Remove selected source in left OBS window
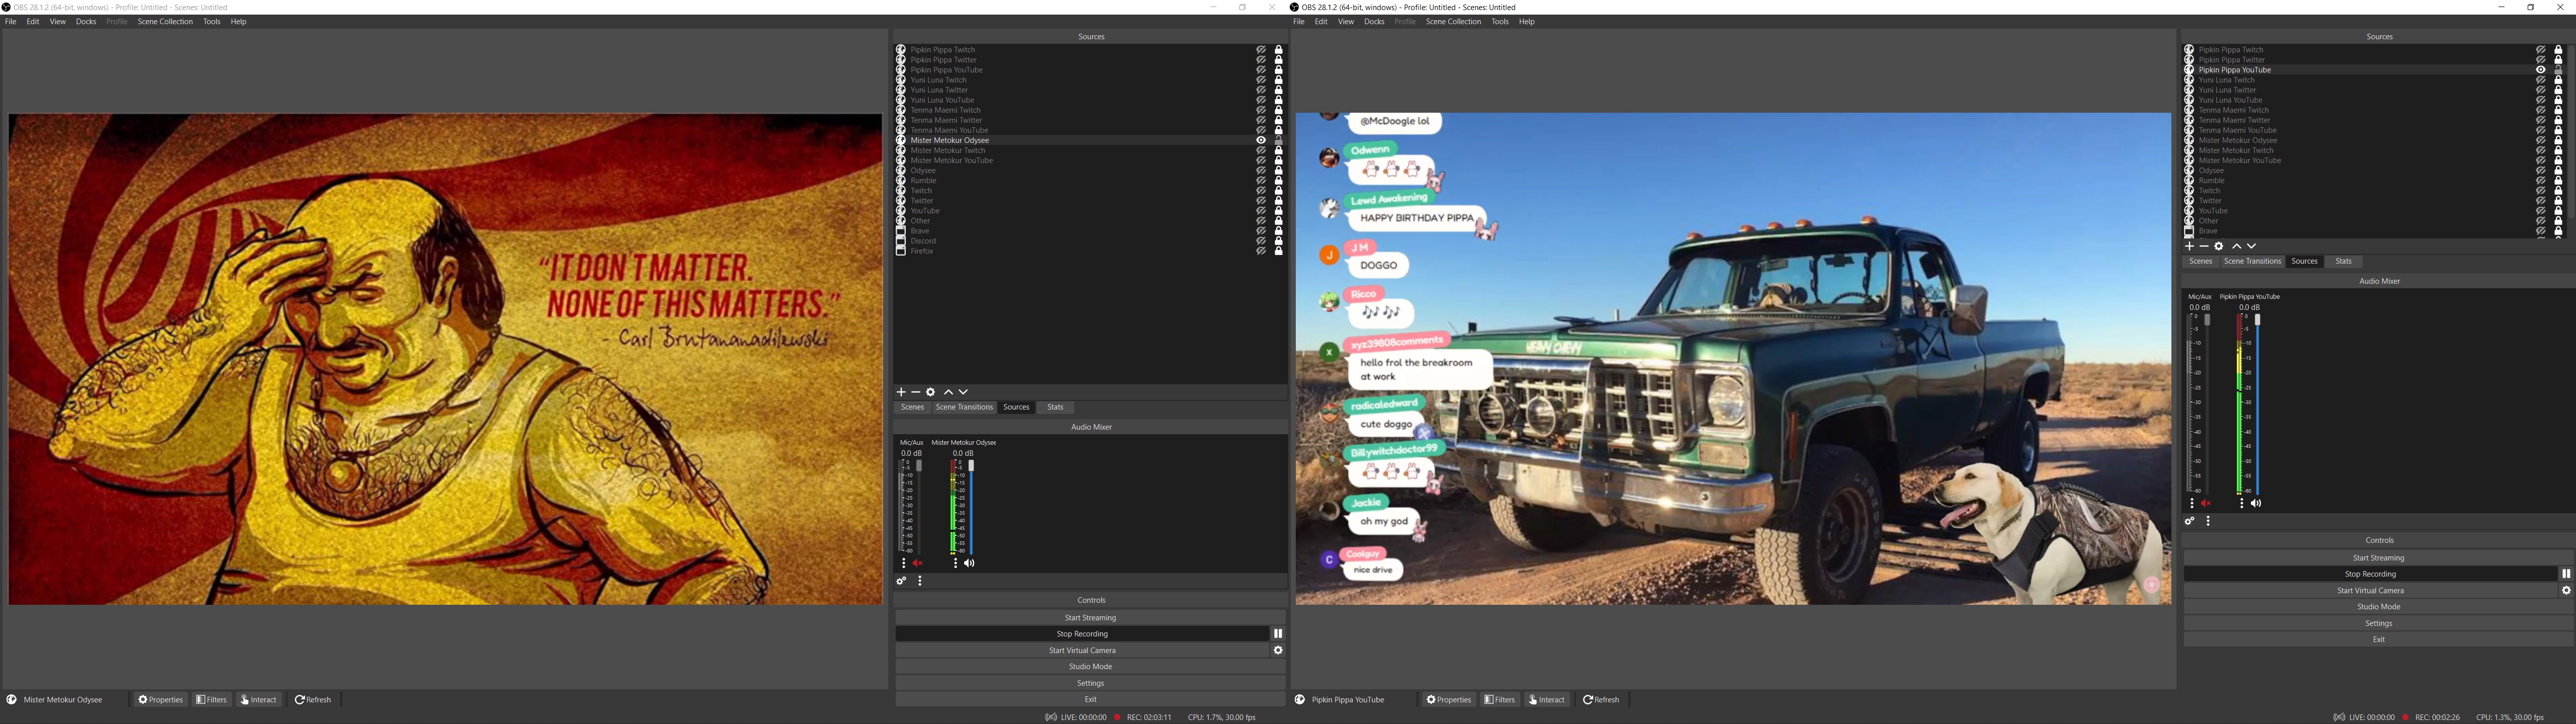This screenshot has width=2576, height=724. tap(916, 392)
